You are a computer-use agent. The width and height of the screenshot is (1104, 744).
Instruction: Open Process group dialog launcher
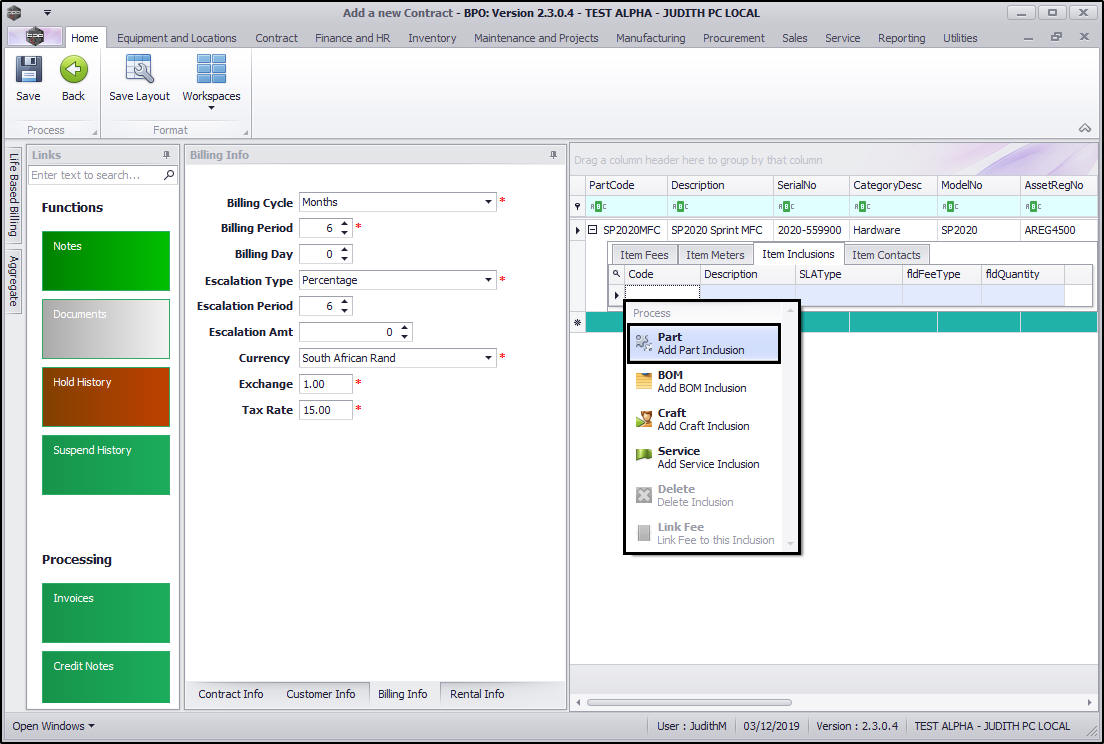tap(94, 132)
